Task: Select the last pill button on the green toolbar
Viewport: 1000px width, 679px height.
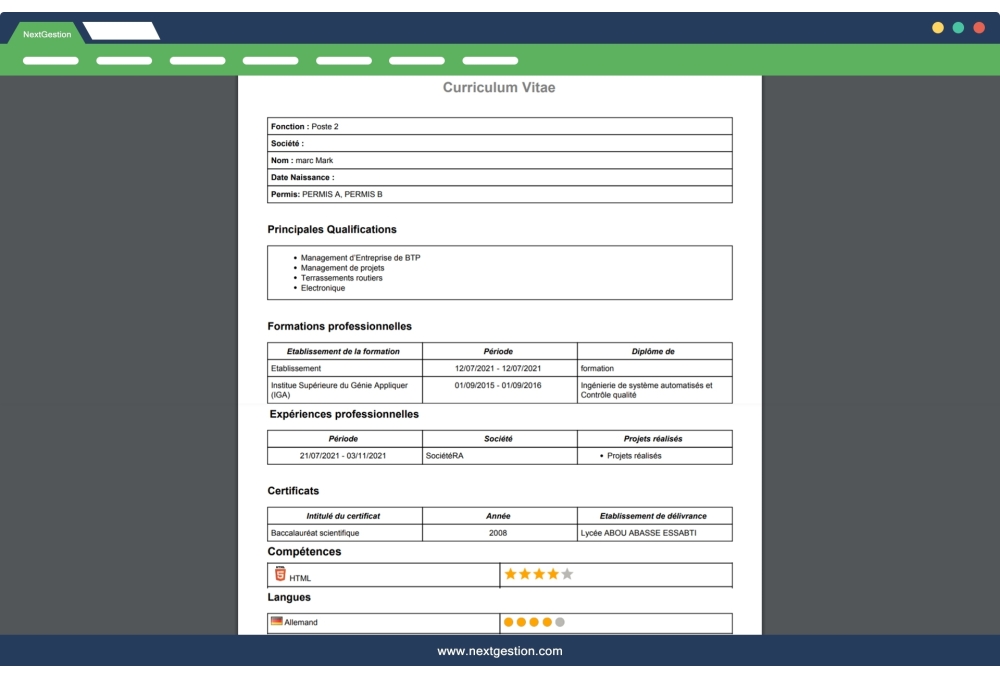Action: 490,60
